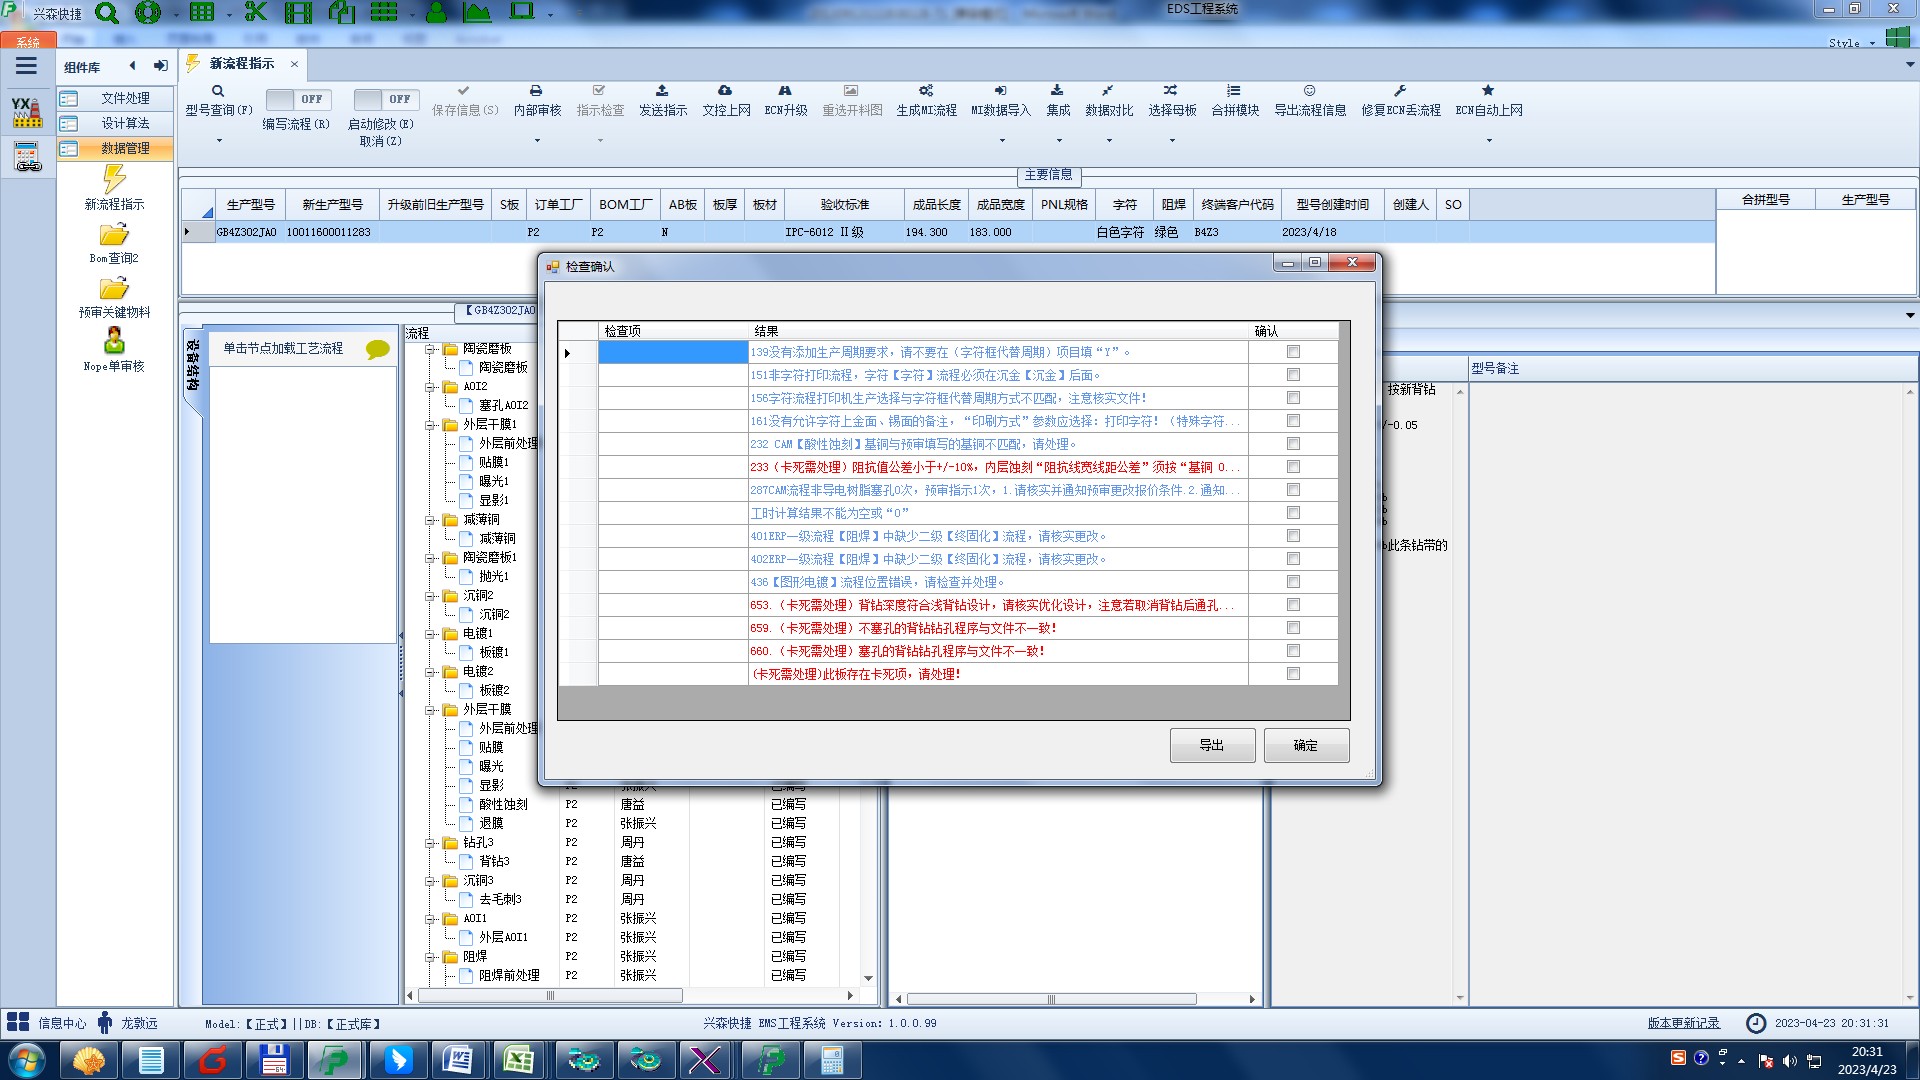
Task: Open the 新流程指示 lightning icon in sidebar
Action: (x=114, y=180)
